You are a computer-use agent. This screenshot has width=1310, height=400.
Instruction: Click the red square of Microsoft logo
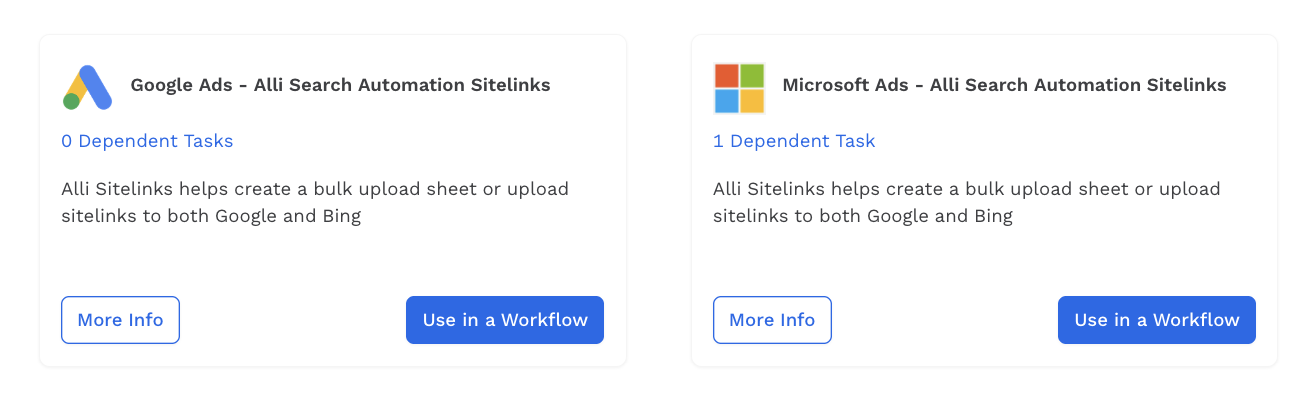click(x=727, y=76)
